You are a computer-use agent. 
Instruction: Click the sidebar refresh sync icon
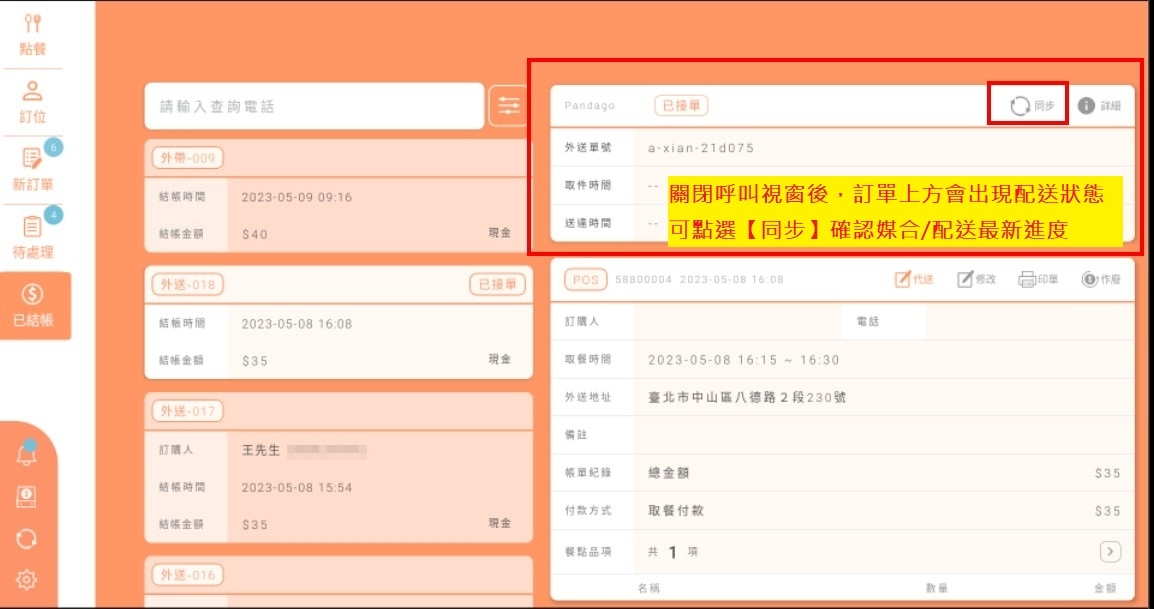tap(27, 539)
